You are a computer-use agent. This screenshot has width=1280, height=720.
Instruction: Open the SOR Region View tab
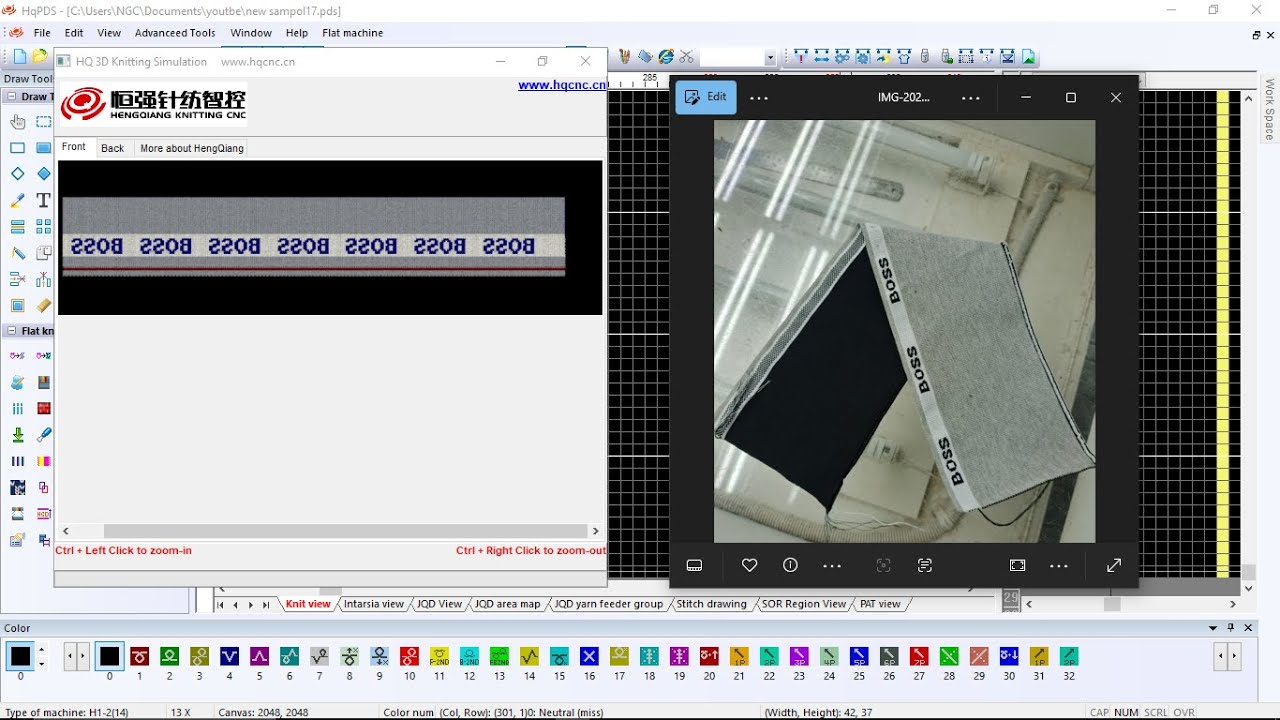point(804,604)
